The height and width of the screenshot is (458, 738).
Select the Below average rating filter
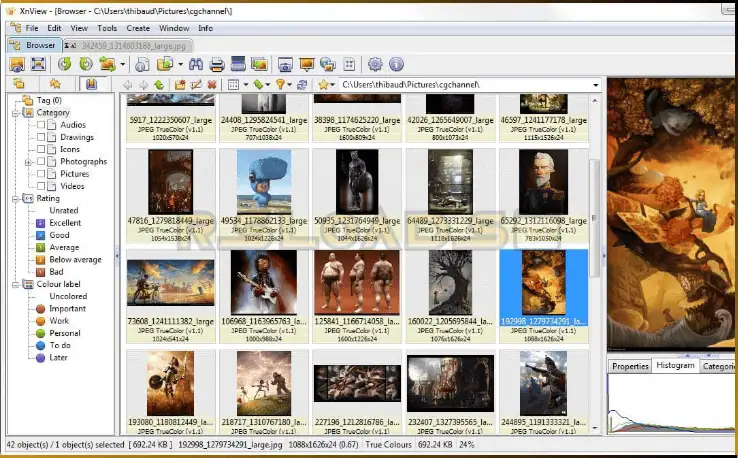pos(75,259)
